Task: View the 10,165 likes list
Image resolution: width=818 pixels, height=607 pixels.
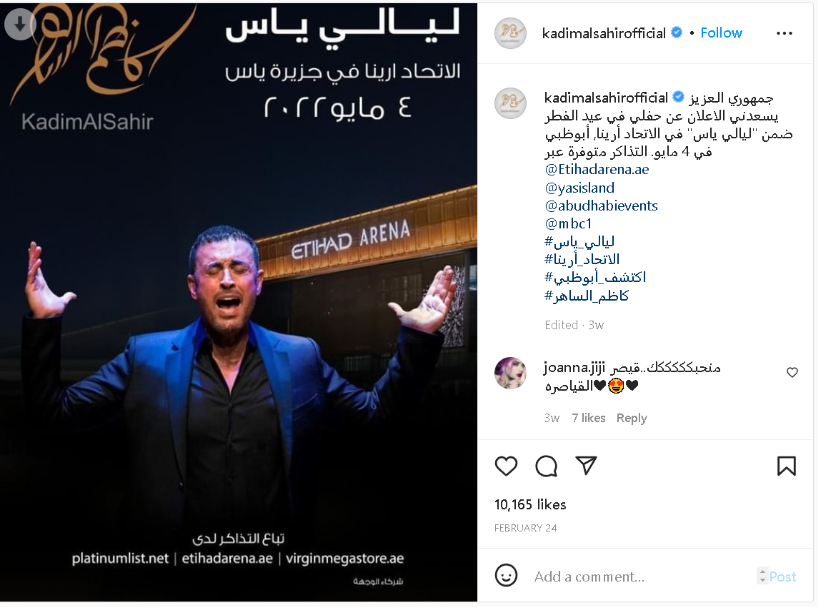Action: pyautogui.click(x=530, y=504)
